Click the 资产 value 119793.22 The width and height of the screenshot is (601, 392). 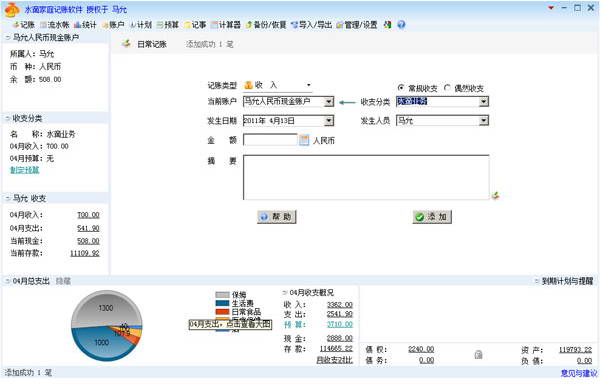[x=575, y=349]
